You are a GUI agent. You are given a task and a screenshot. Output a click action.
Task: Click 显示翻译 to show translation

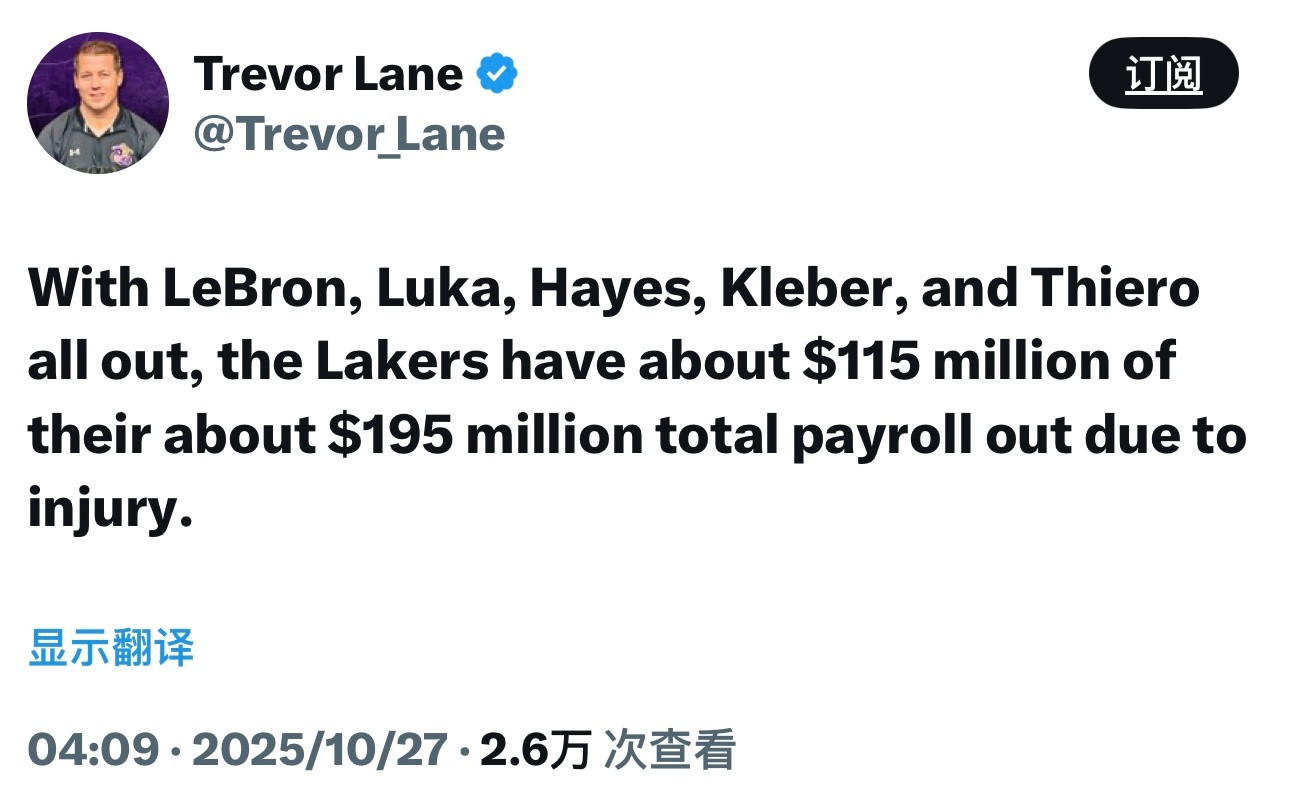113,649
